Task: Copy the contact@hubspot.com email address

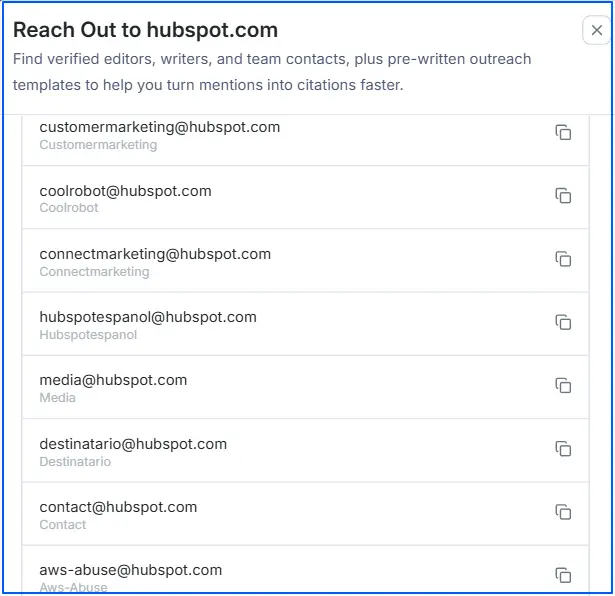Action: [563, 512]
